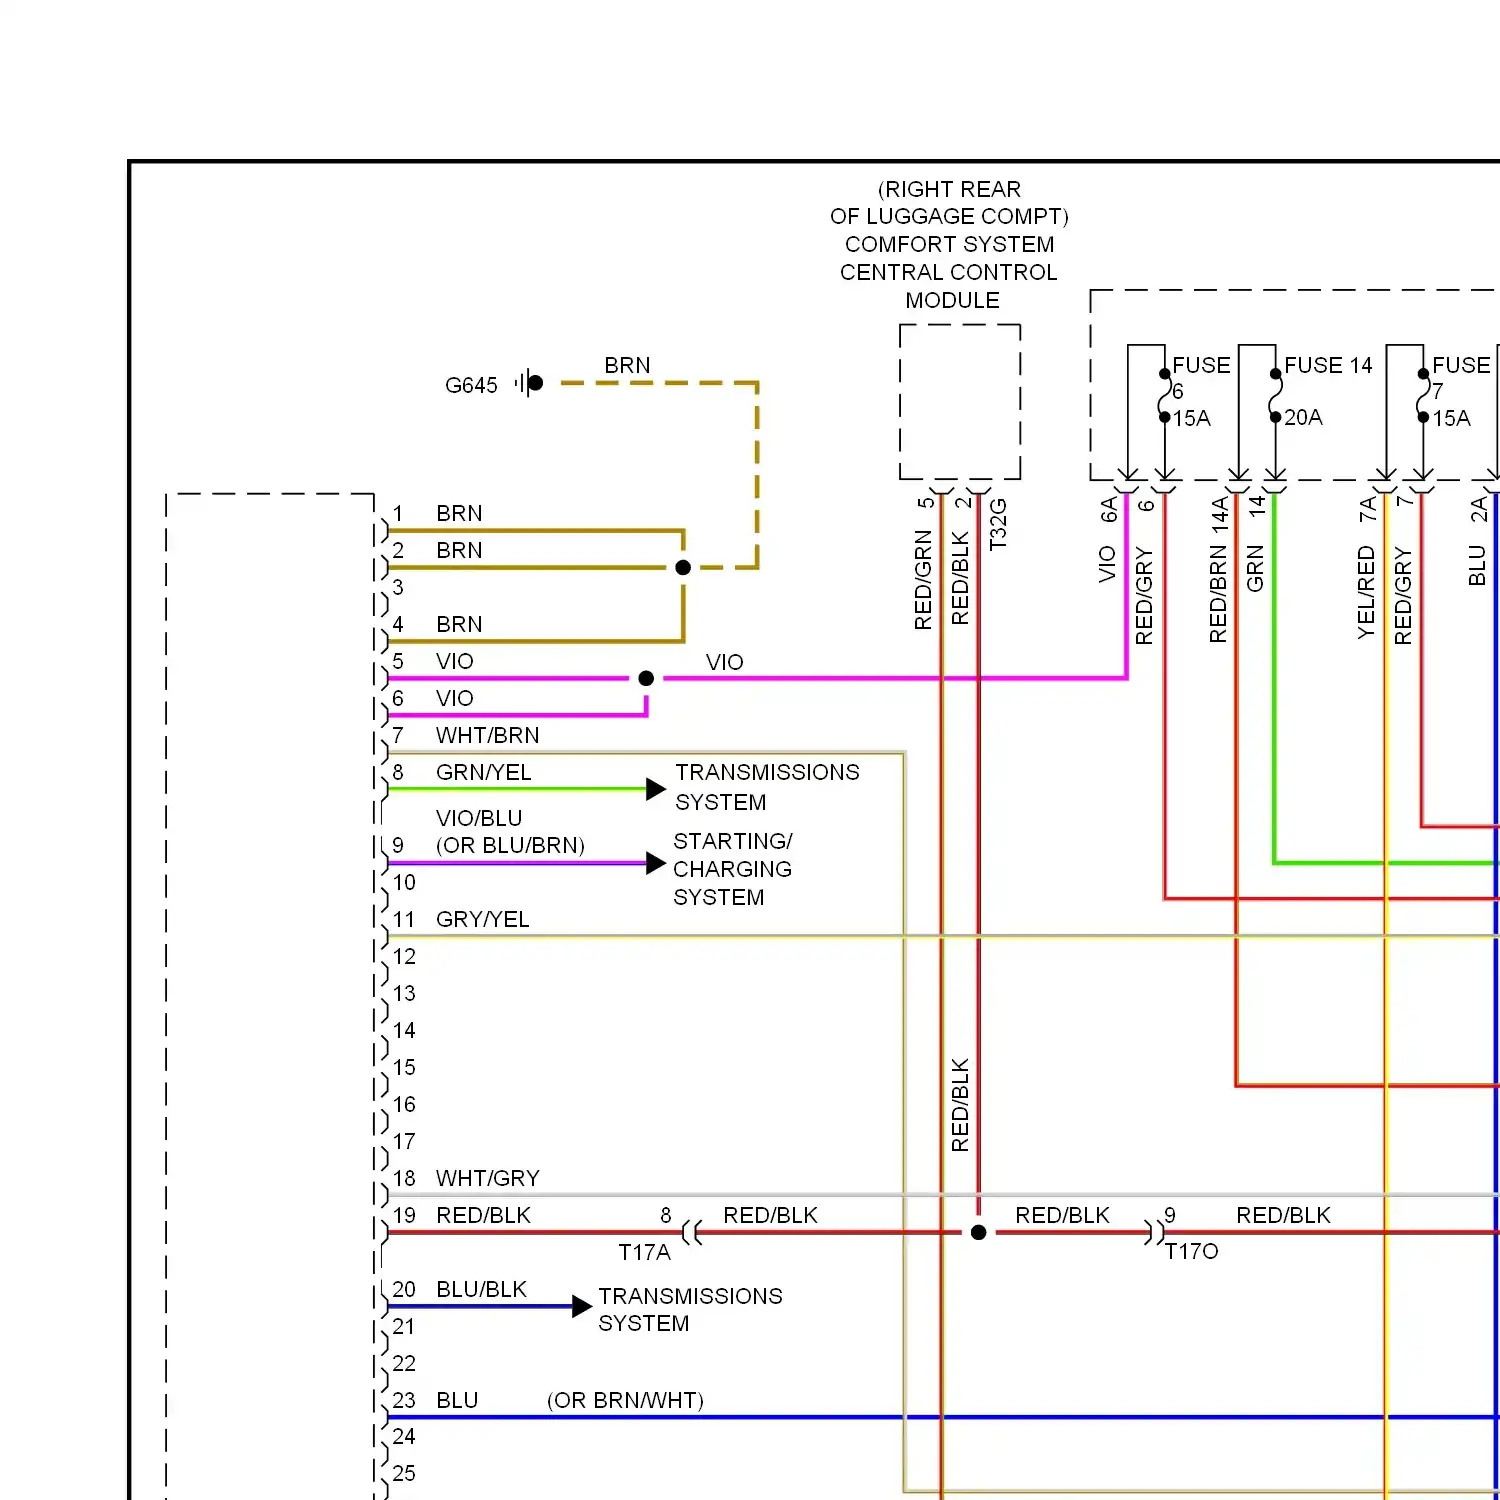Select pin number 16 on the connector
This screenshot has height=1500, width=1500.
(404, 1104)
